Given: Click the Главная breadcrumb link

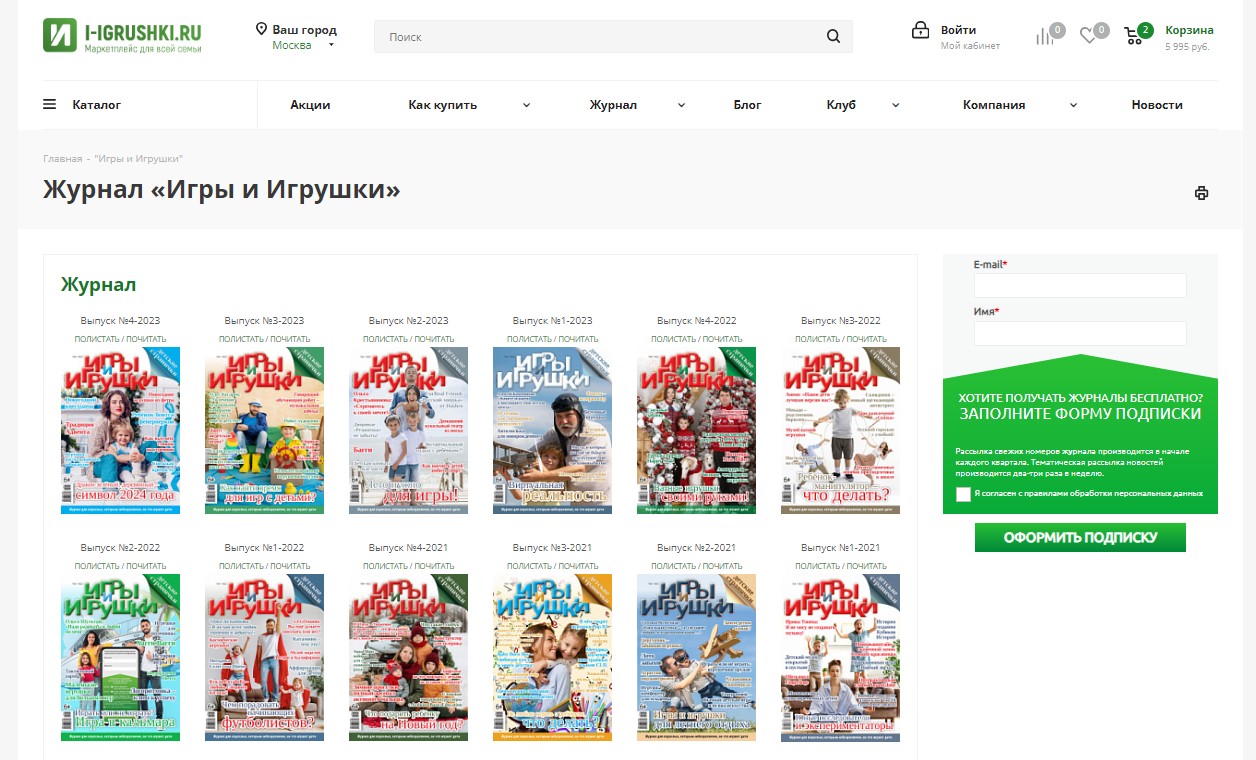Looking at the screenshot, I should coord(62,159).
